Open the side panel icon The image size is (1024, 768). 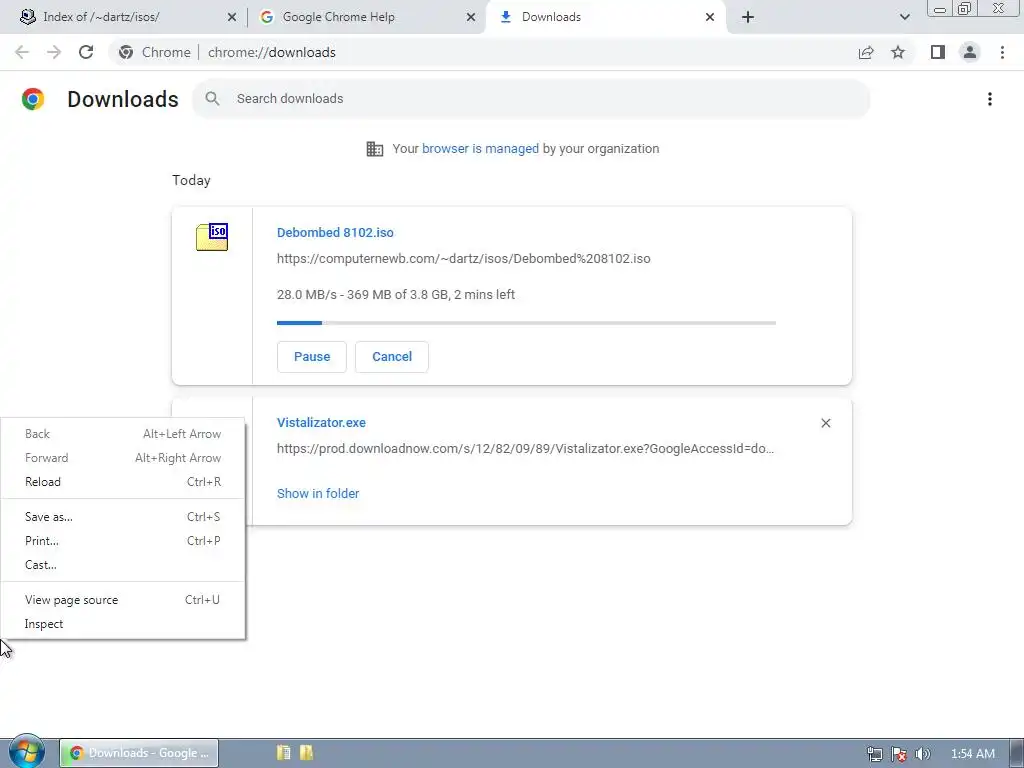pos(938,52)
